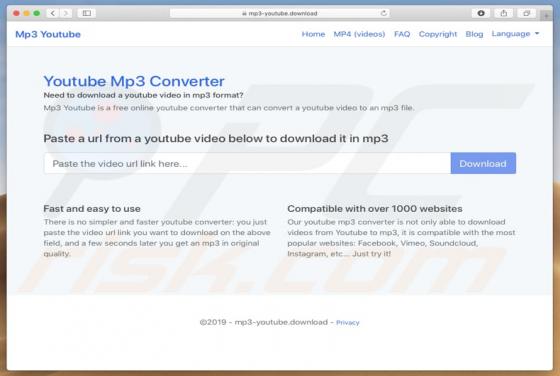Click the '@2019 - mp3-youtube.download' footer text
The height and width of the screenshot is (376, 560).
pos(264,322)
